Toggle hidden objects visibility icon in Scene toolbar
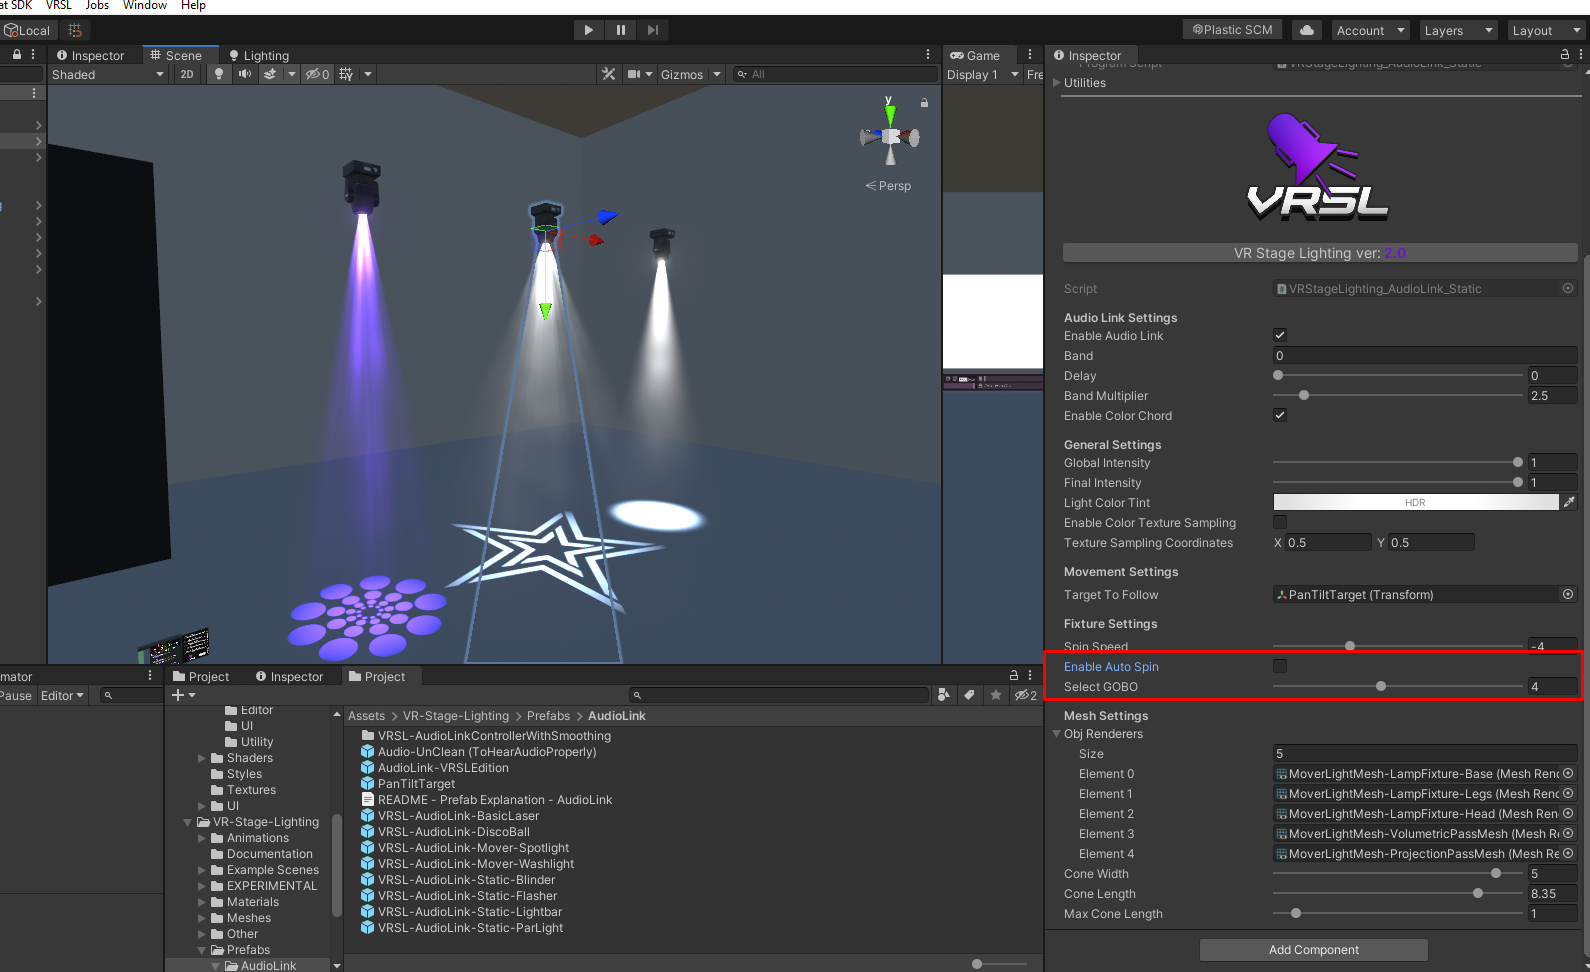1590x972 pixels. pos(317,74)
